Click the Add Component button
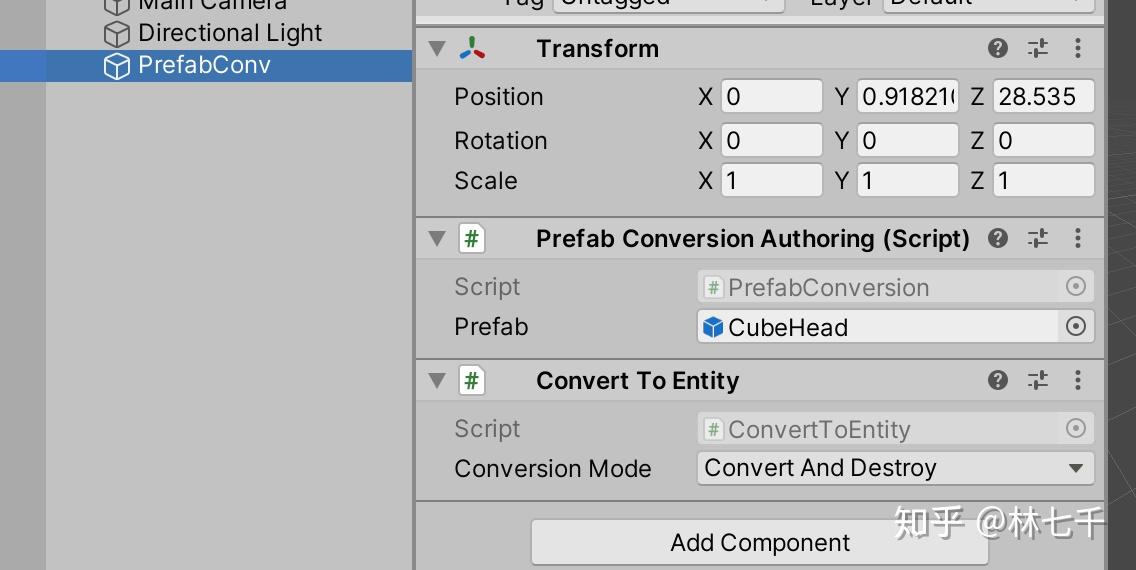Screen dimensions: 1136x570 [760, 543]
